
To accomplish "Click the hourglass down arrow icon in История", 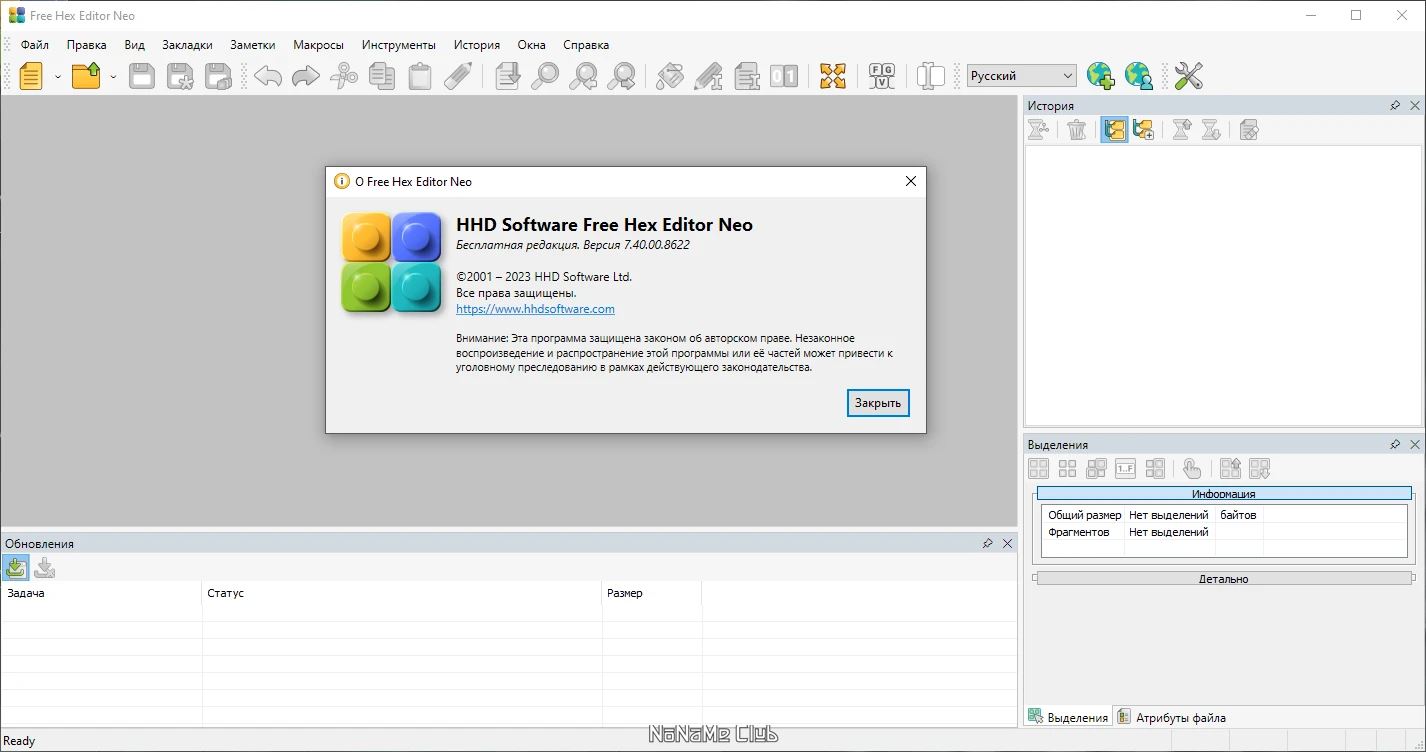I will coord(1210,129).
